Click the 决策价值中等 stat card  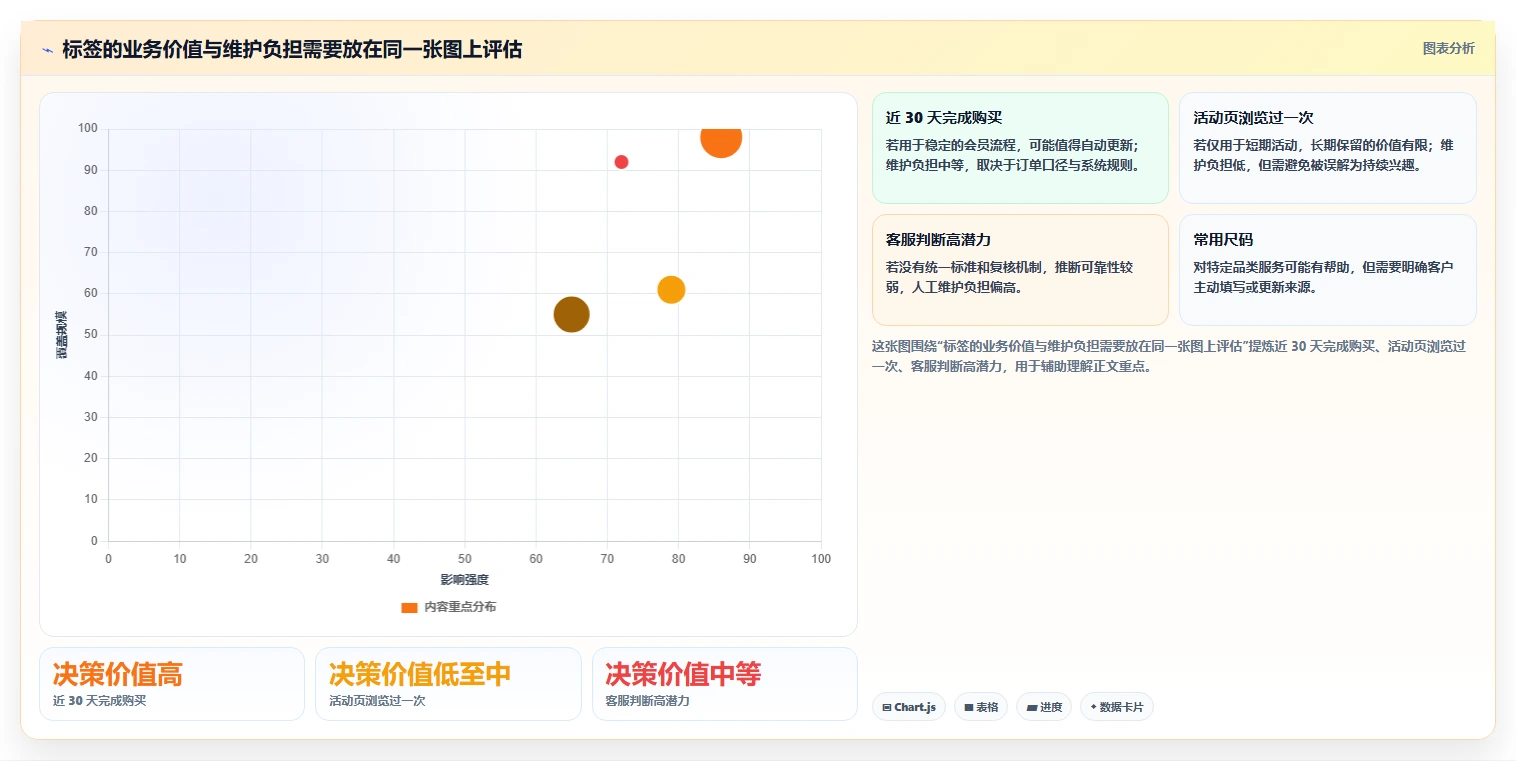(725, 684)
